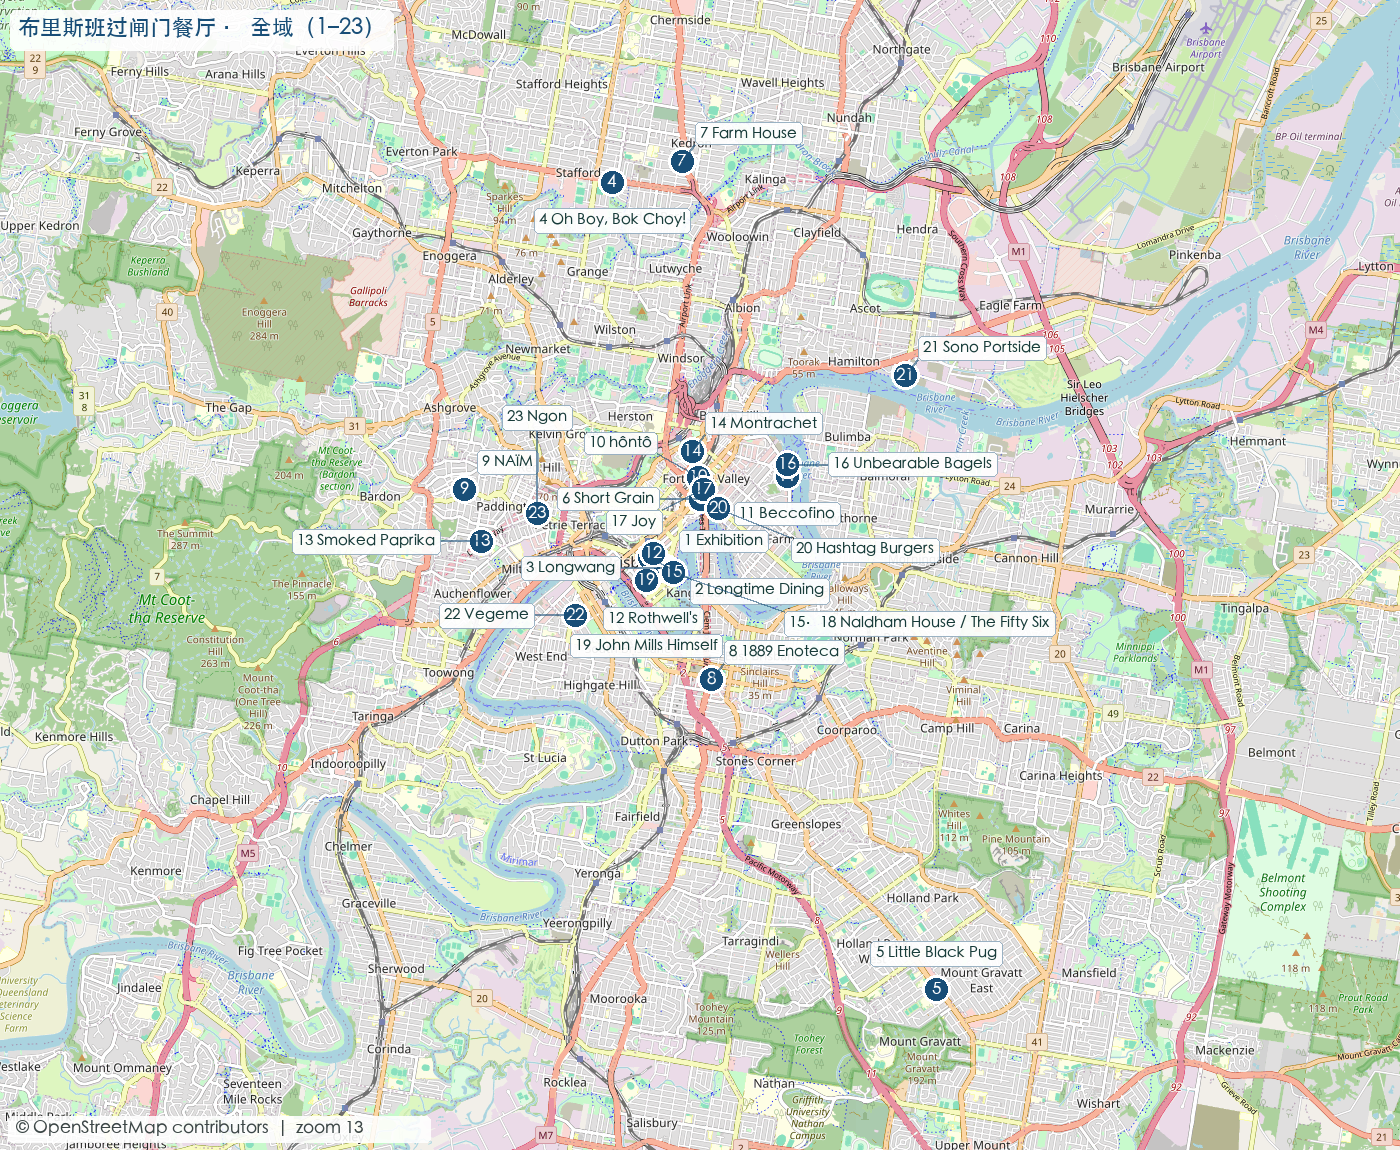Select the '16 Unbearable Bagels' label
The width and height of the screenshot is (1400, 1150).
[913, 463]
